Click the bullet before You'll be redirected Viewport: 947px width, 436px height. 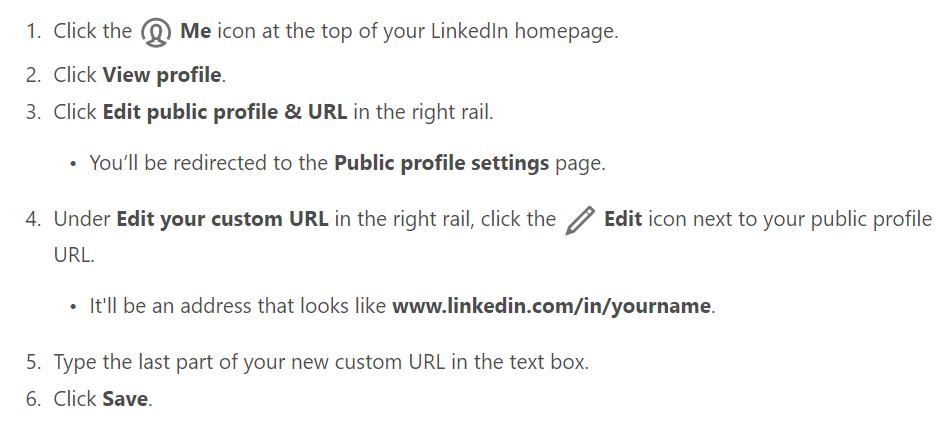(x=73, y=164)
